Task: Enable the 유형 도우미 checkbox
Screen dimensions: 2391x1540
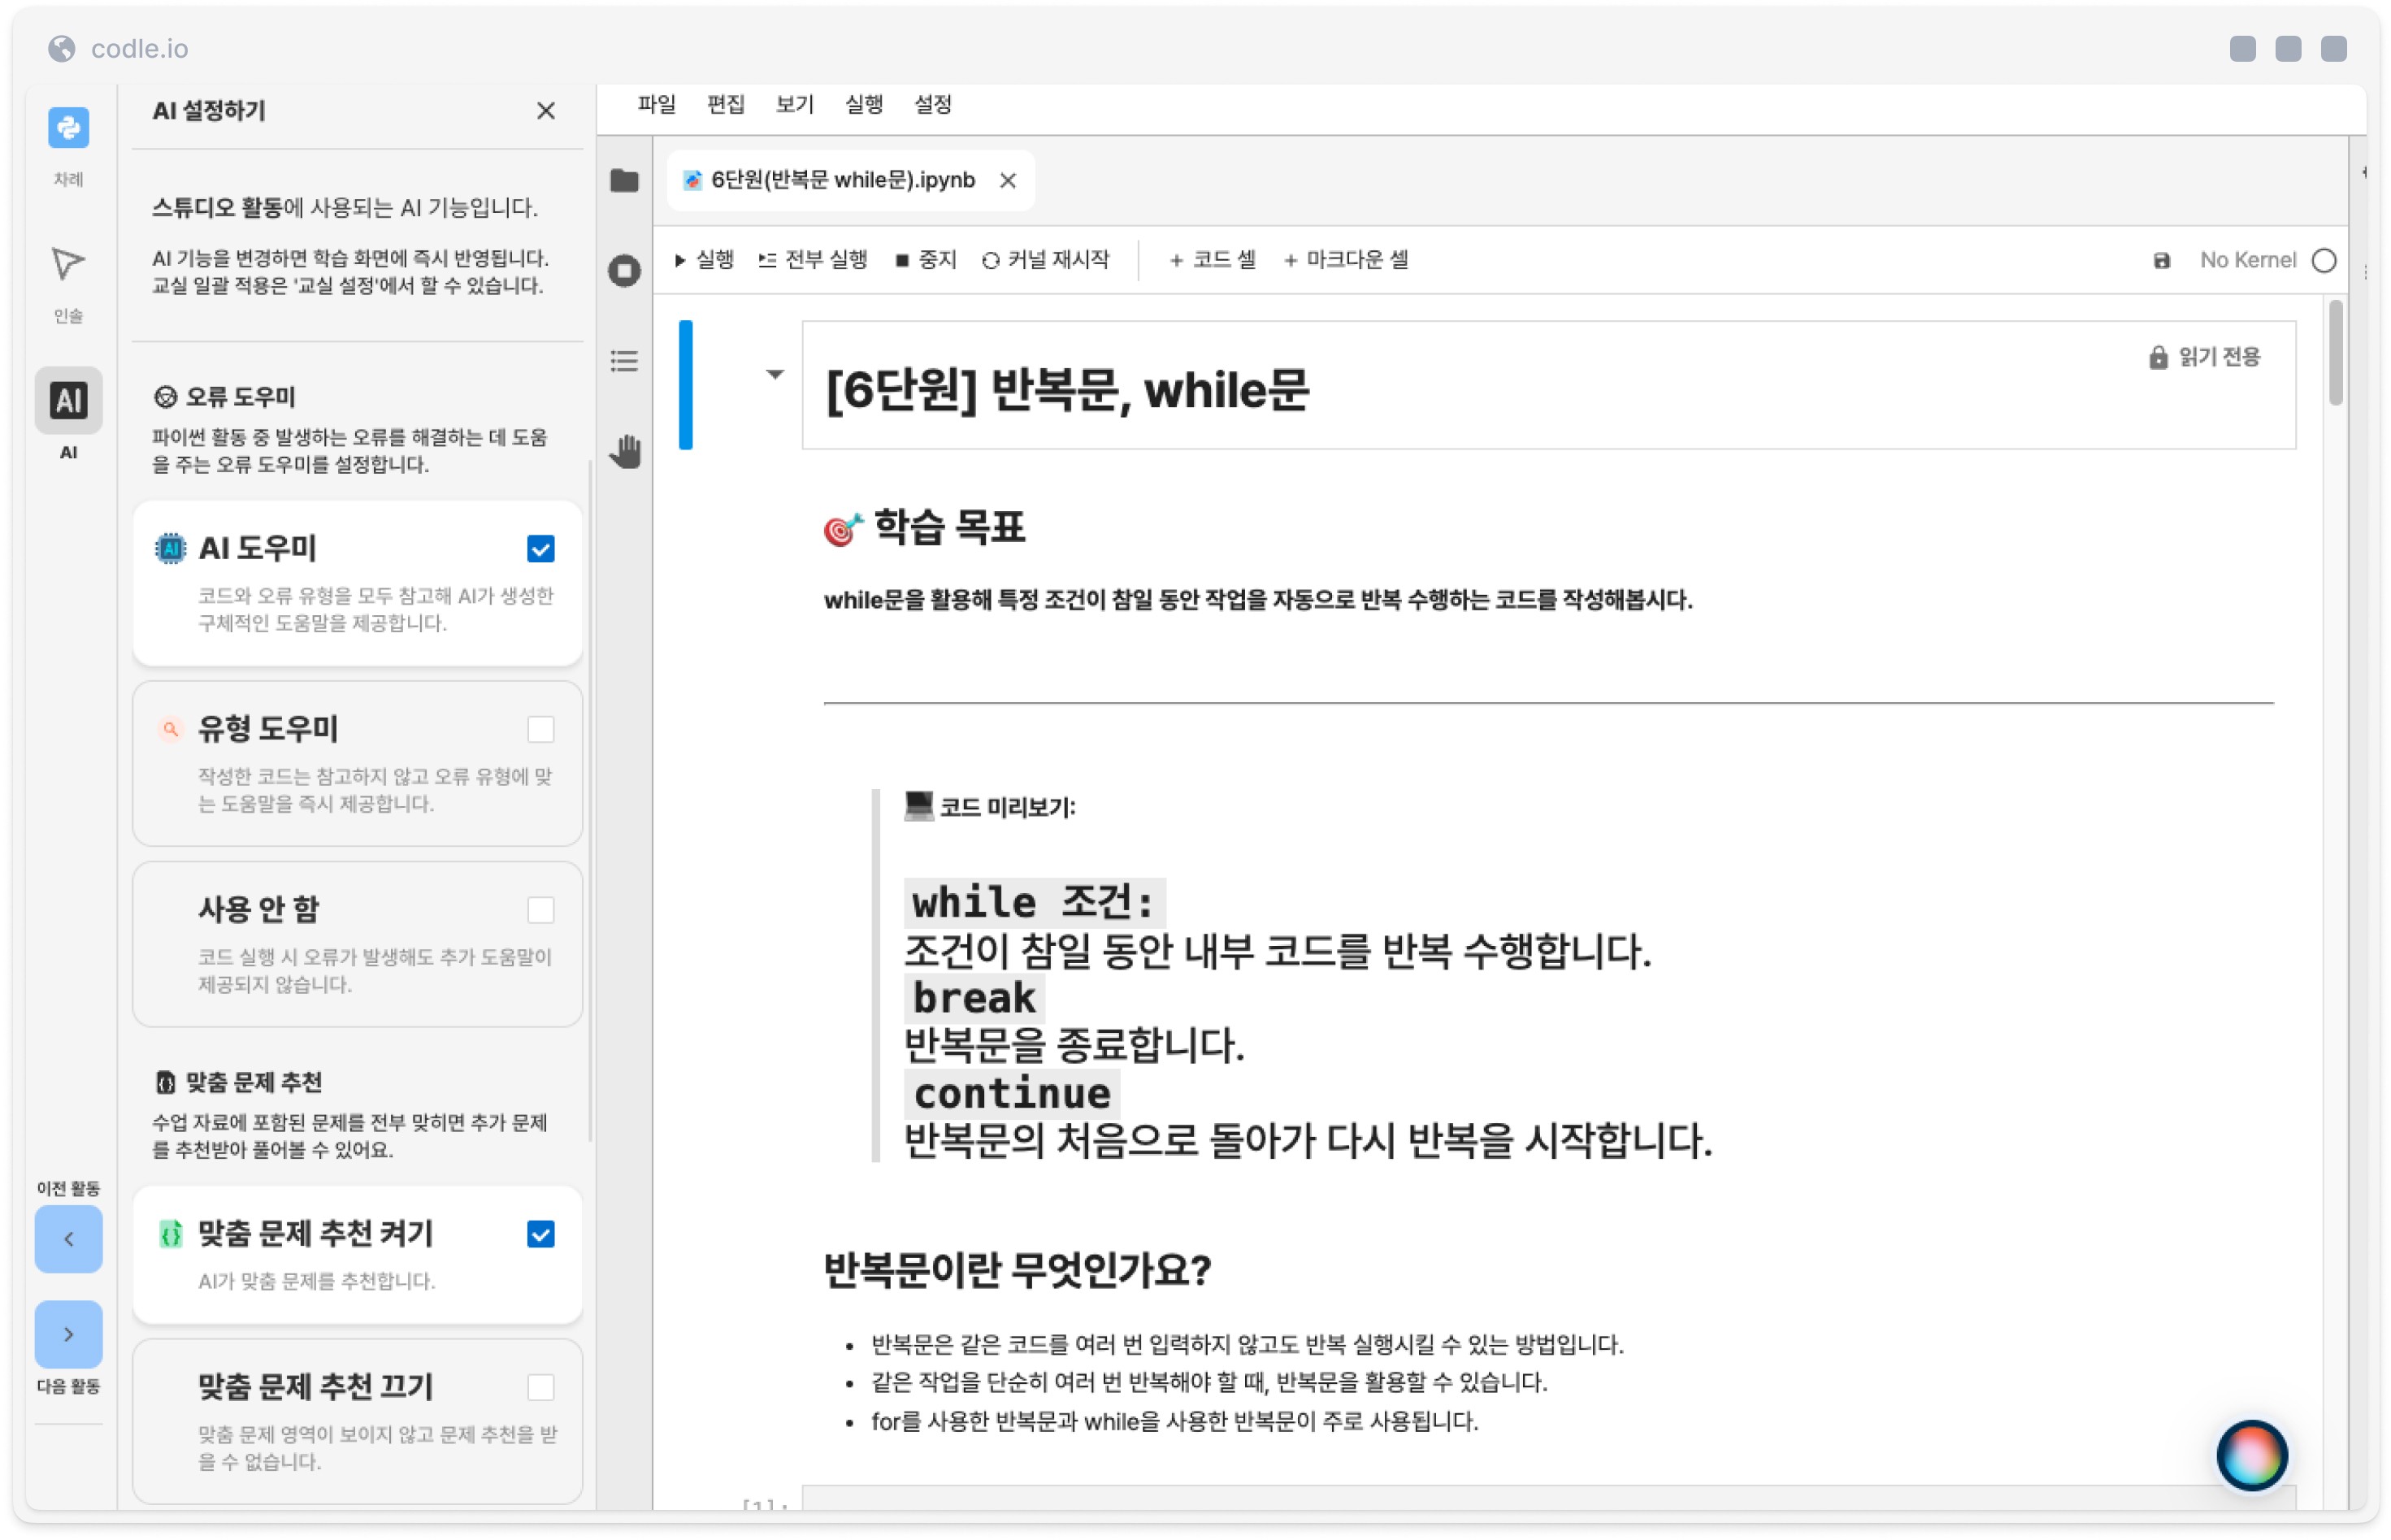Action: pyautogui.click(x=541, y=730)
